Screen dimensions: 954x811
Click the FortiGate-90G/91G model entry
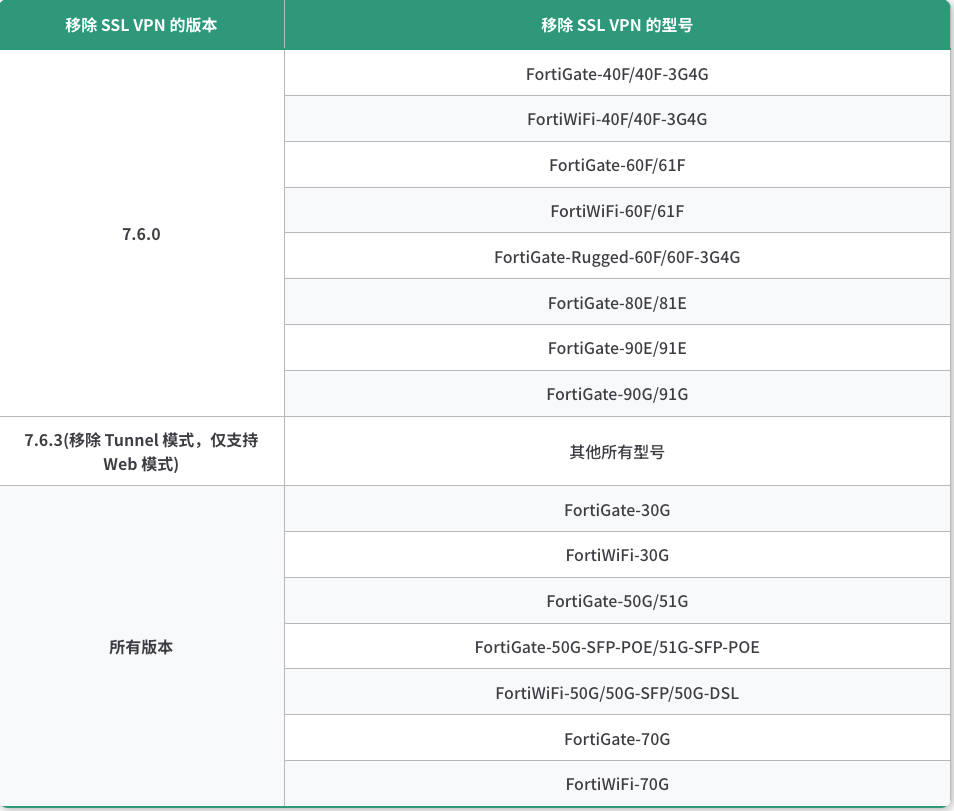tap(617, 394)
